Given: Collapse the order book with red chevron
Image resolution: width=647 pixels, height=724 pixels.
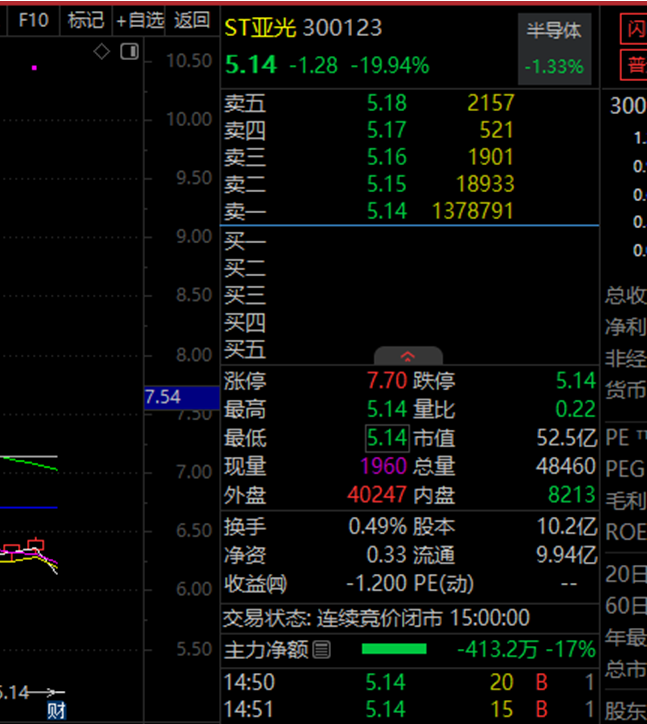Looking at the screenshot, I should pyautogui.click(x=408, y=356).
